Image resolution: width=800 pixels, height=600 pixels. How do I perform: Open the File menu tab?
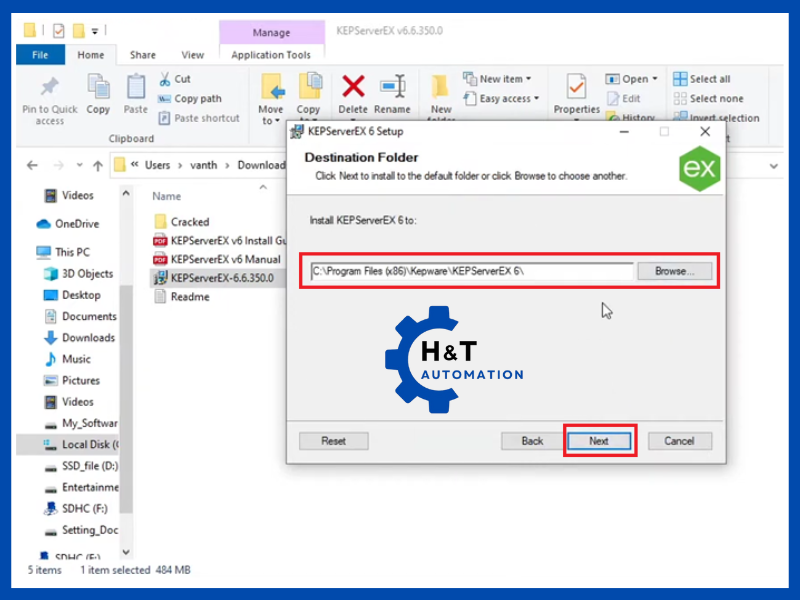click(x=41, y=55)
